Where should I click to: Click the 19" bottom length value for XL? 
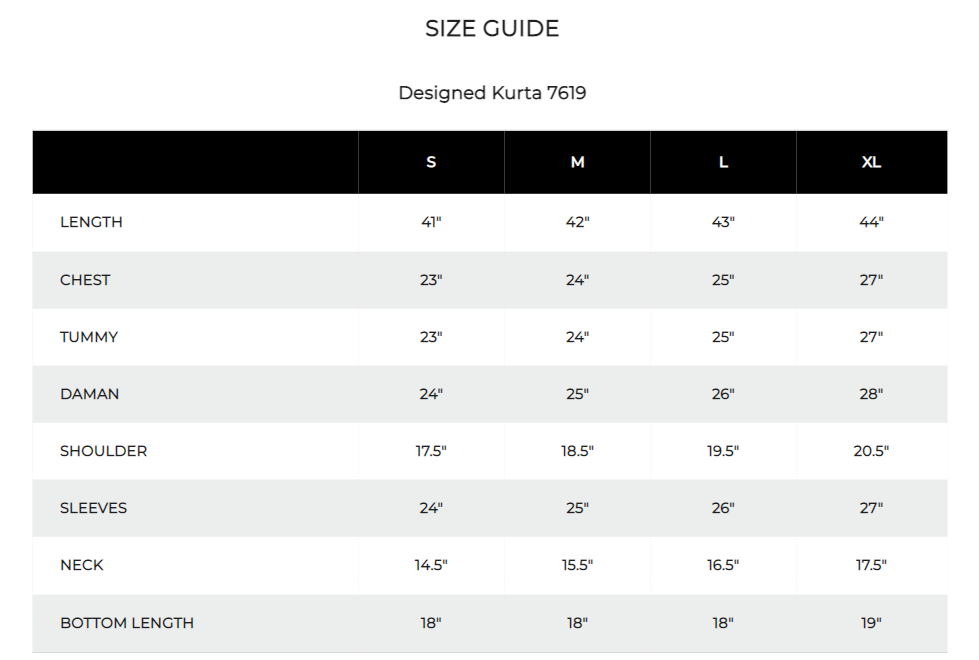click(871, 623)
